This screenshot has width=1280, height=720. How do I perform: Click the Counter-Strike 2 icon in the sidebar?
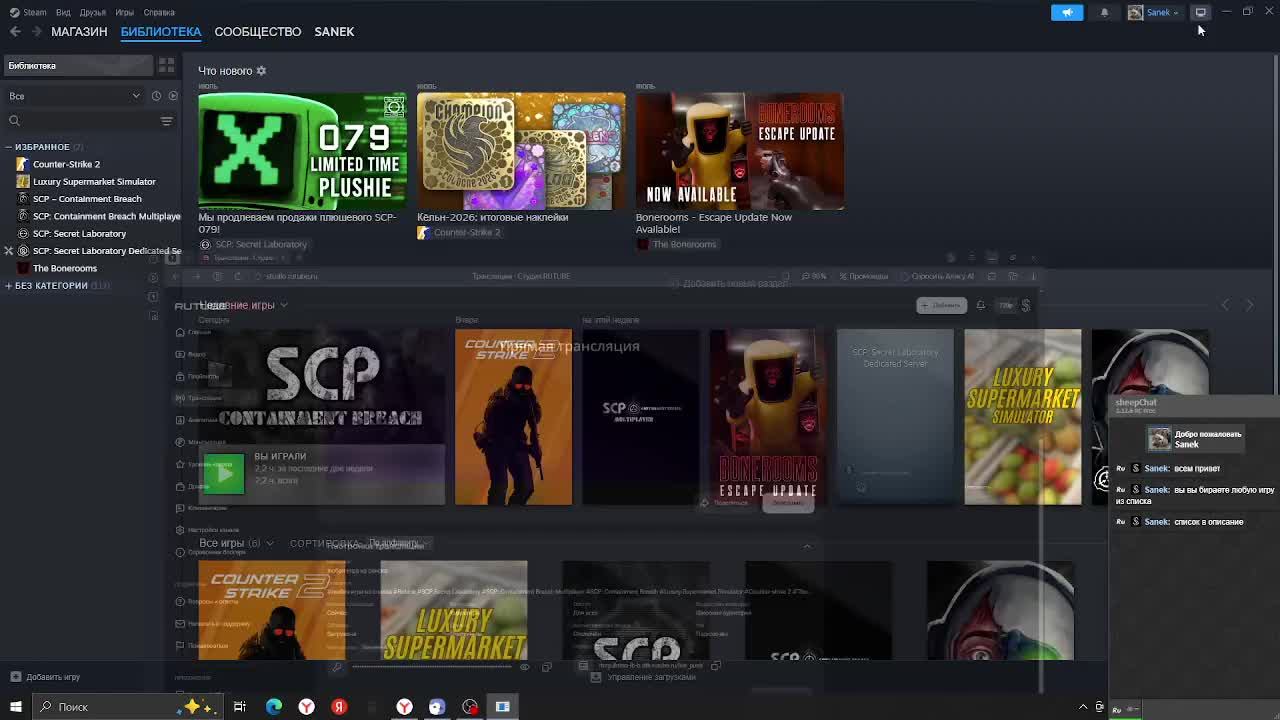click(x=23, y=164)
